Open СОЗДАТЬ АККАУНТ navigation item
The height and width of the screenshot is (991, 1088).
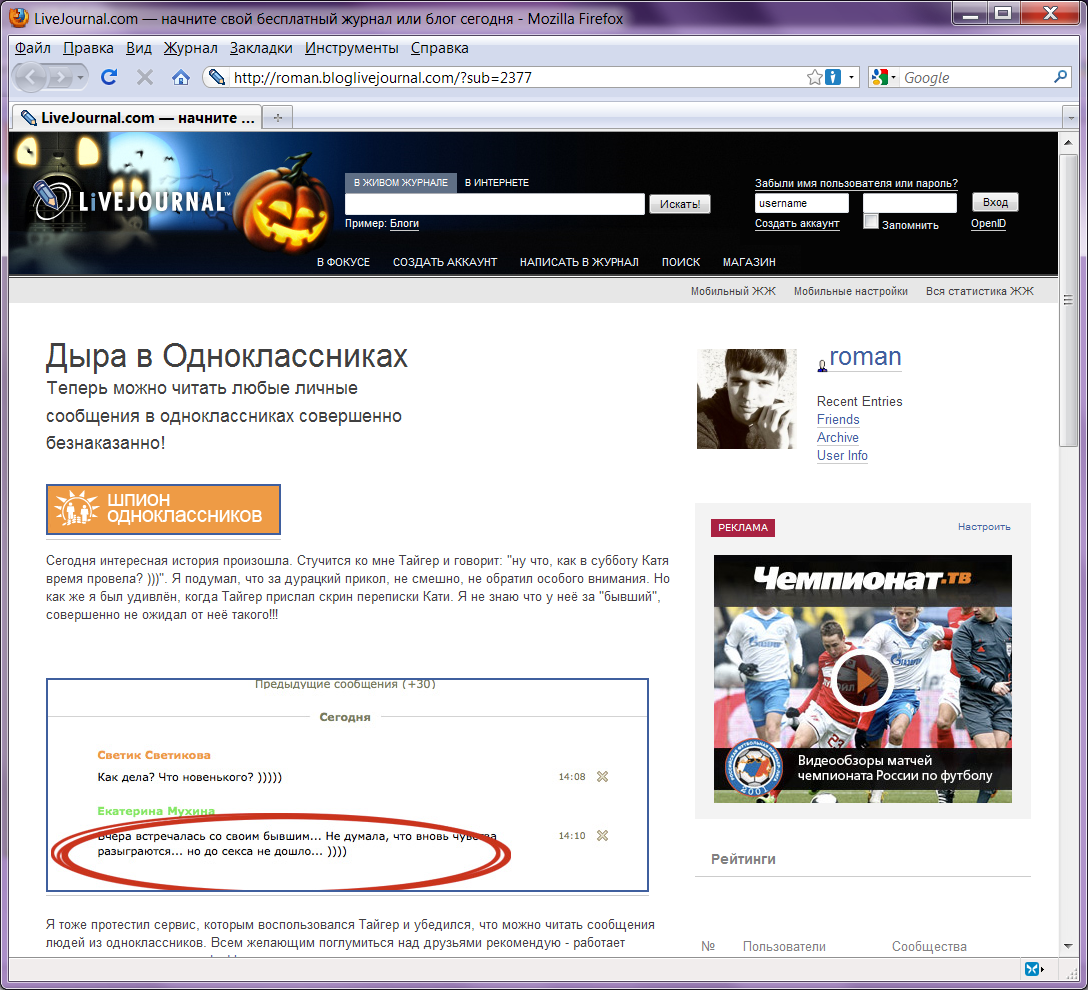[x=445, y=262]
